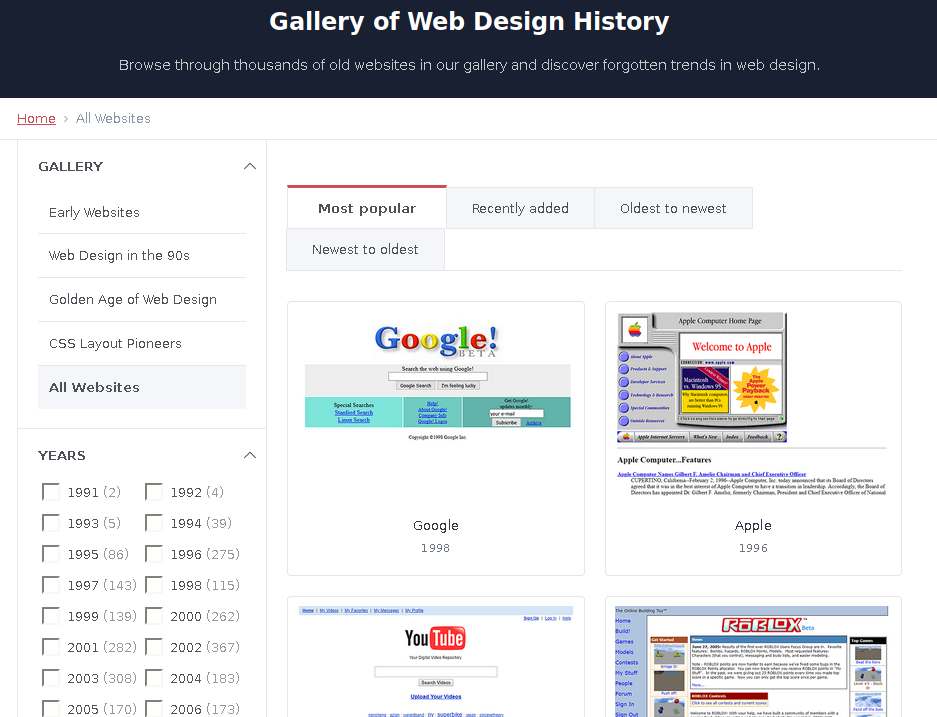Check the 1995 year filter
The height and width of the screenshot is (717, 937).
tap(51, 554)
